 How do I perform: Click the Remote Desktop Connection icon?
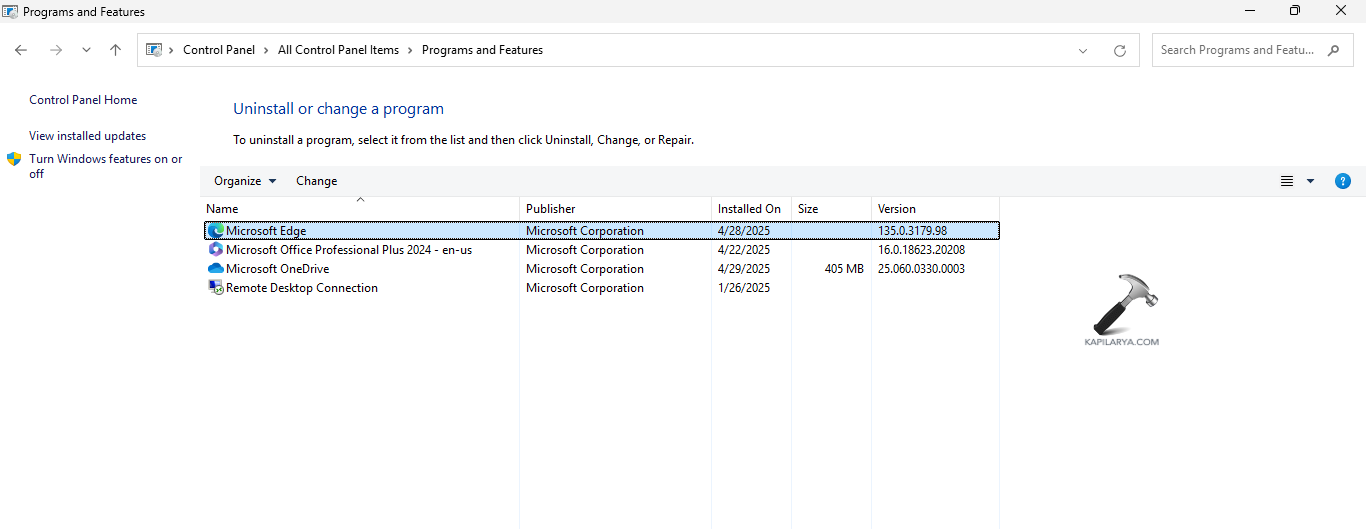215,288
